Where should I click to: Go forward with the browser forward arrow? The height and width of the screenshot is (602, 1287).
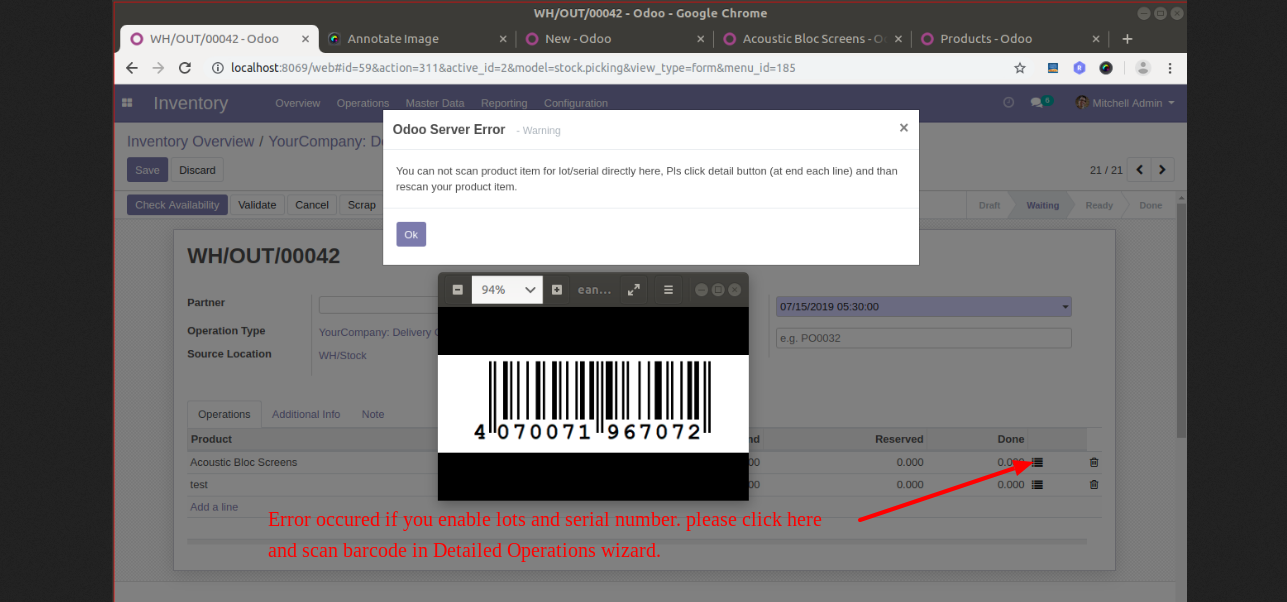pos(158,68)
